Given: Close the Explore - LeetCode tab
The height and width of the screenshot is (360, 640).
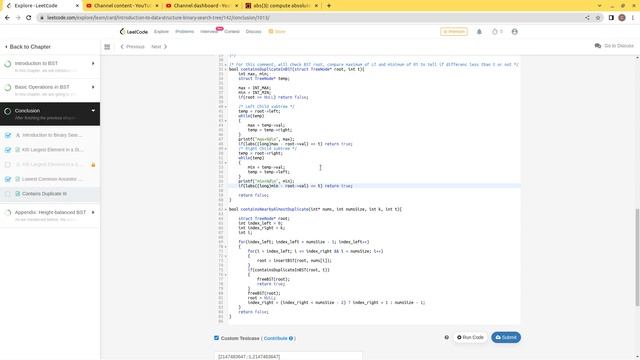Looking at the screenshot, I should (78, 6).
